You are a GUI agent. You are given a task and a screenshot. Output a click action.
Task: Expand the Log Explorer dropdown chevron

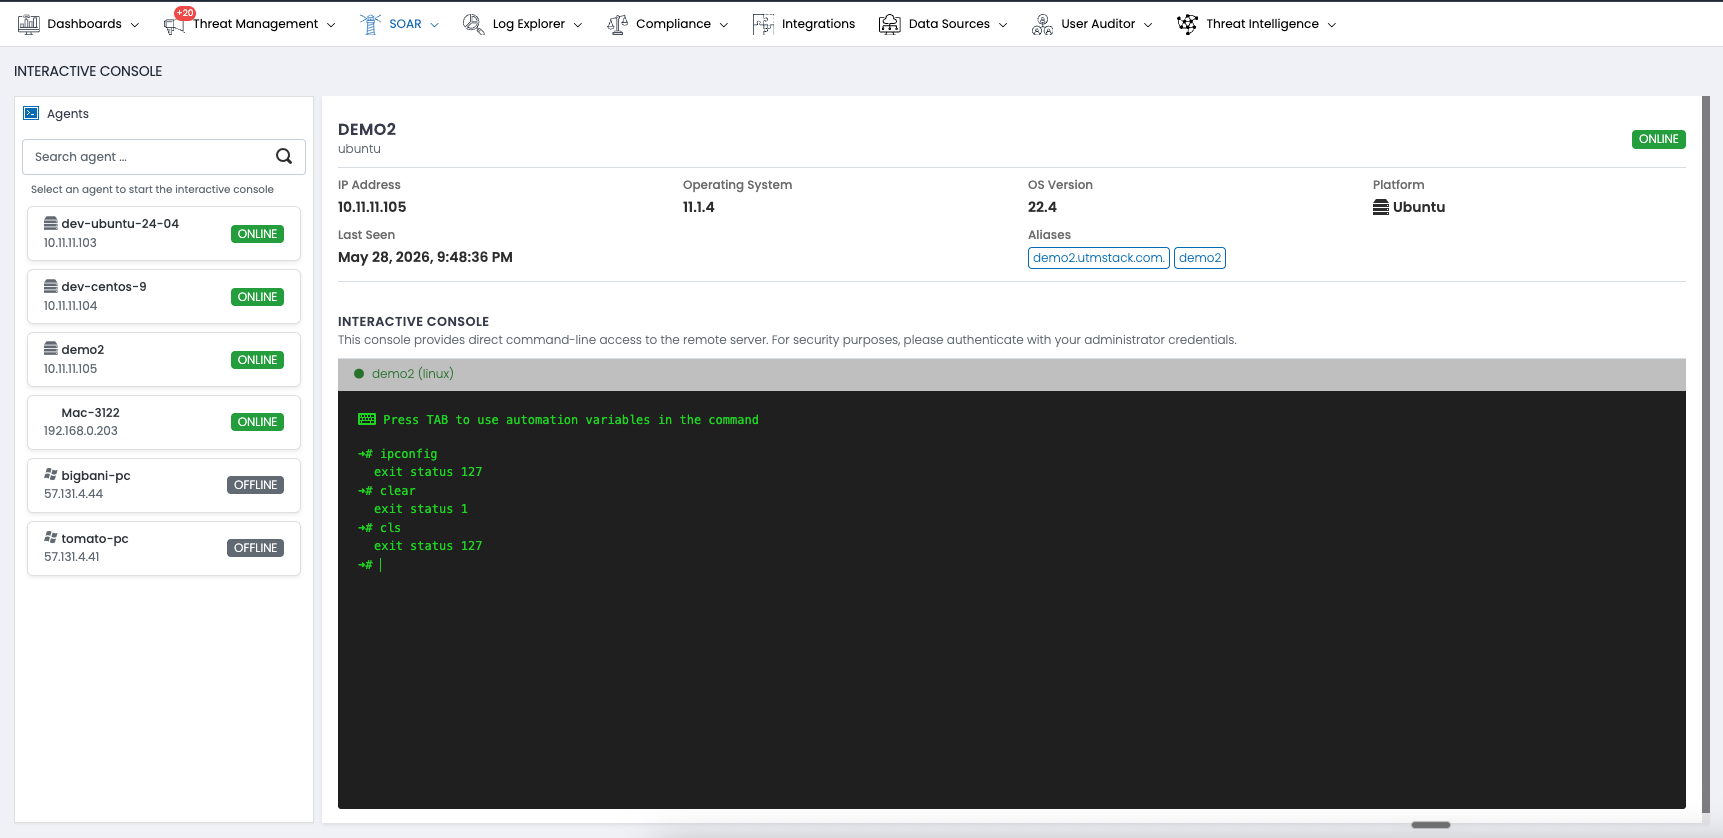tap(578, 25)
